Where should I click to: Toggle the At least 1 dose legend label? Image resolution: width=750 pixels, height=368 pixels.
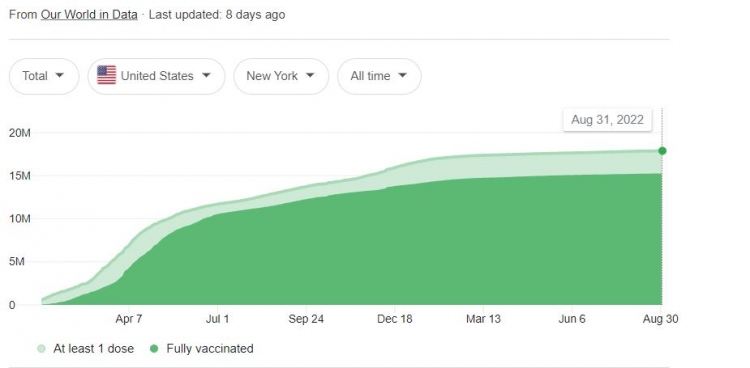pyautogui.click(x=94, y=349)
